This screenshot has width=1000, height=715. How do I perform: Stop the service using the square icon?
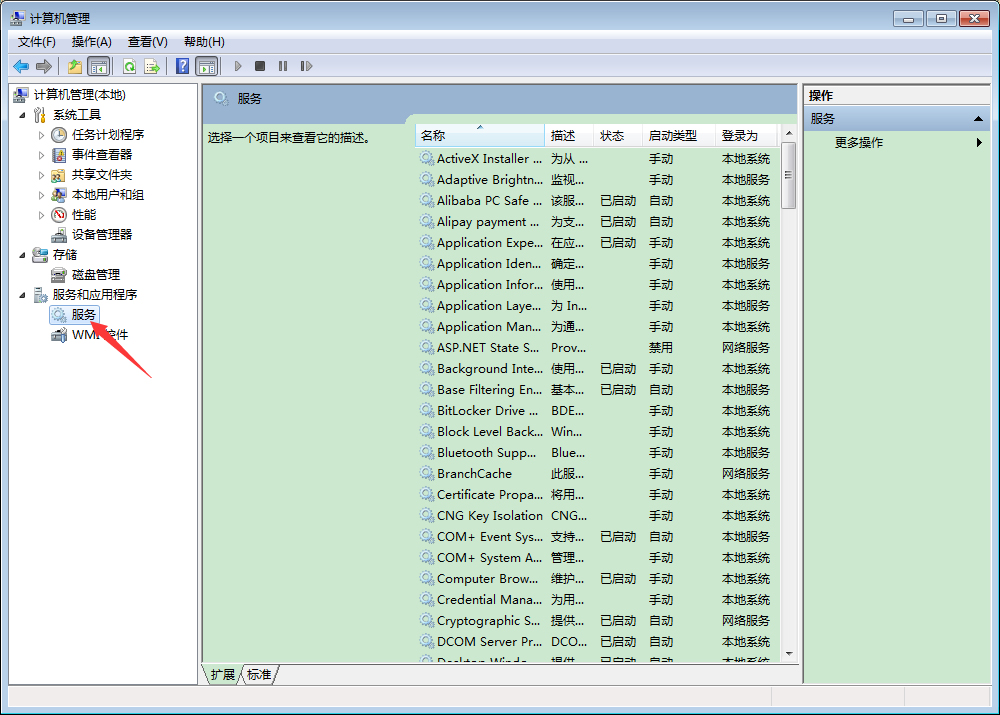(260, 66)
